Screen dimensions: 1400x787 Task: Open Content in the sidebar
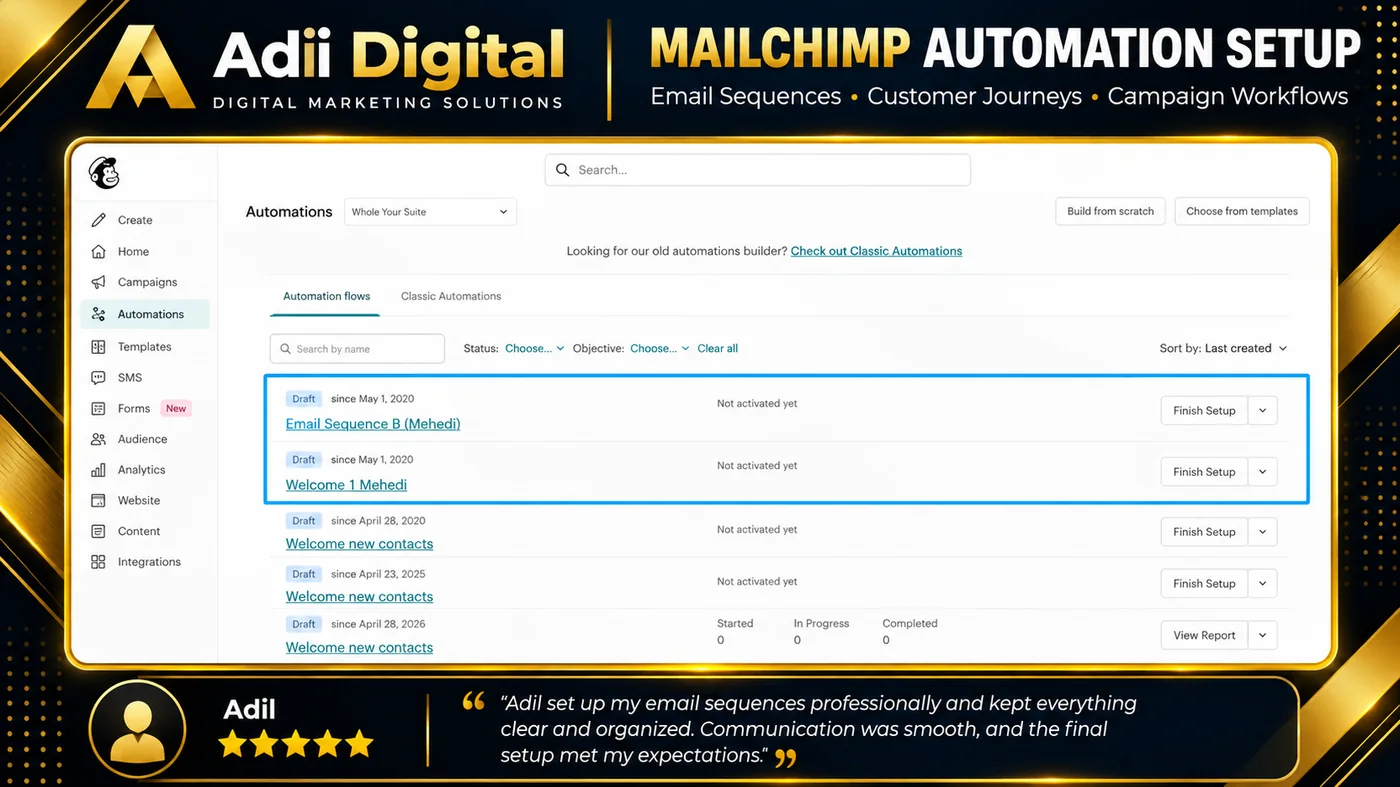[139, 532]
